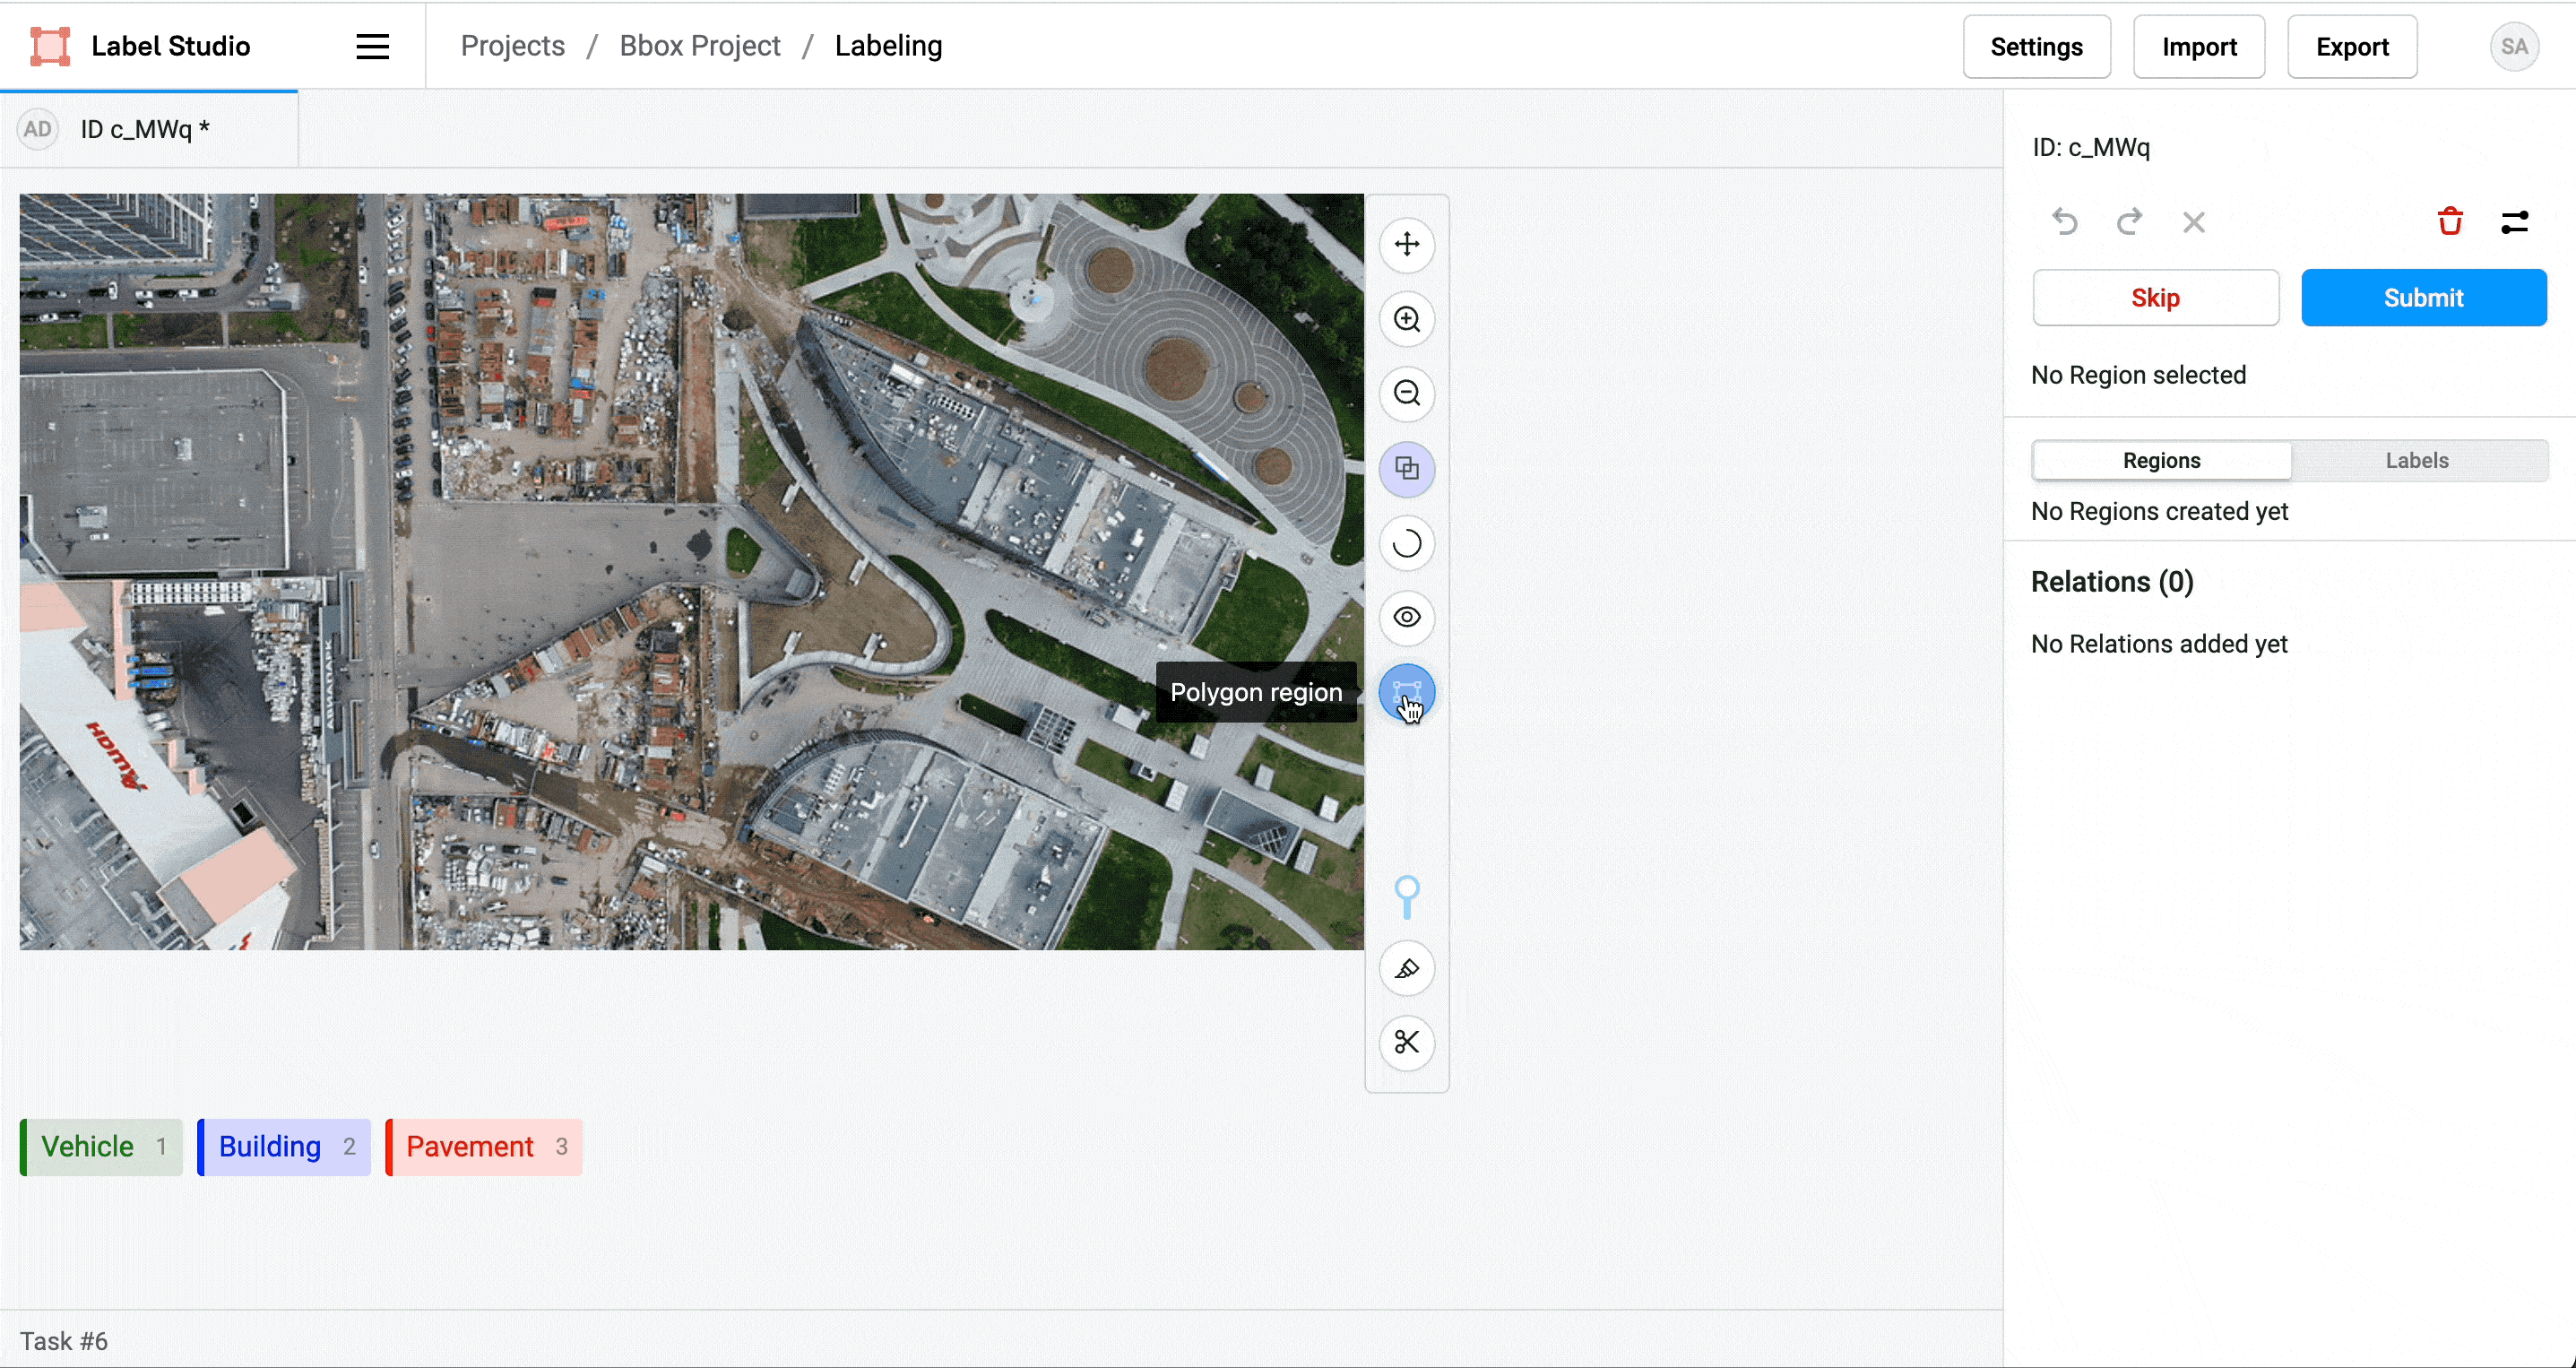Click the relations toggle icon

(x=2516, y=223)
